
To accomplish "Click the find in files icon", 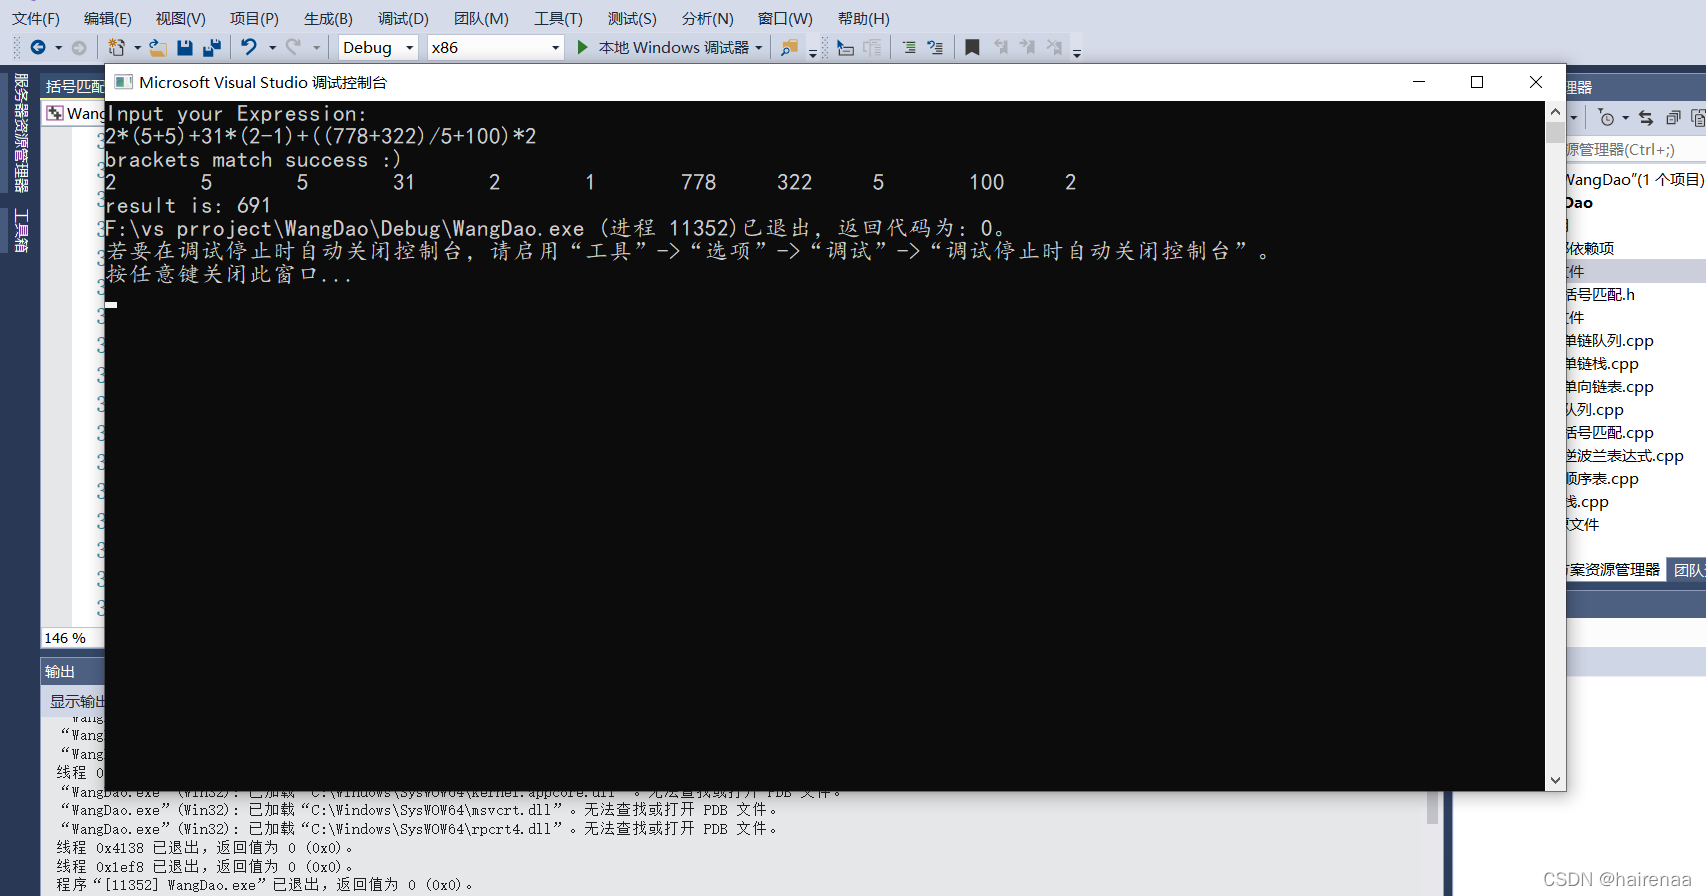I will pos(789,47).
